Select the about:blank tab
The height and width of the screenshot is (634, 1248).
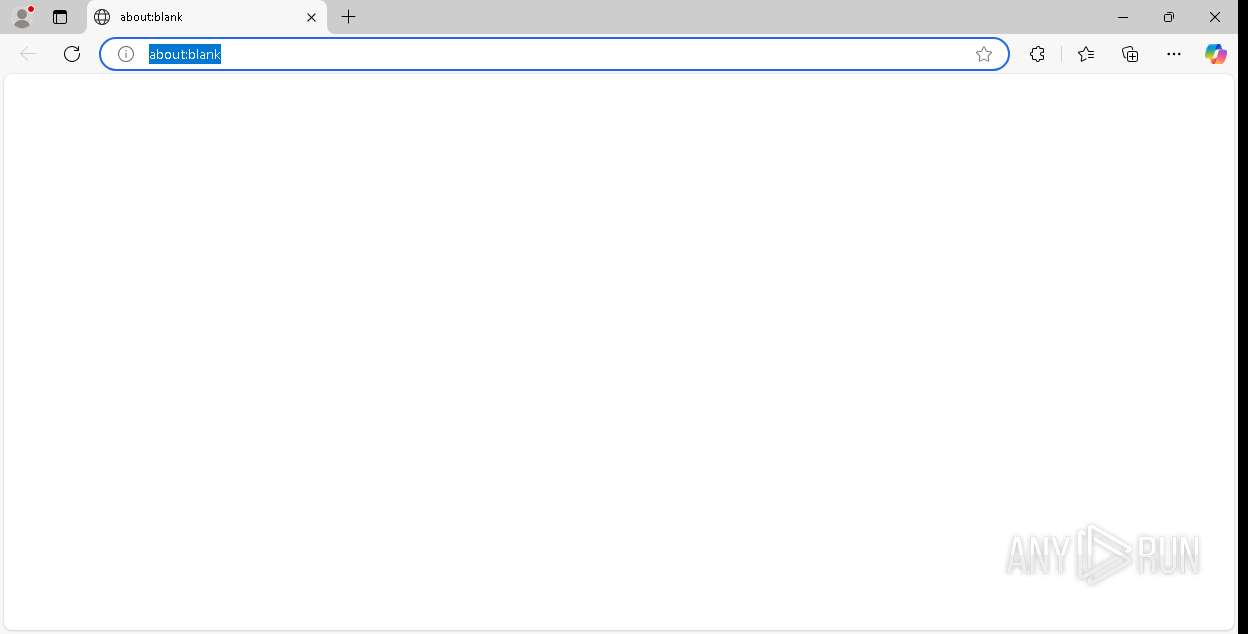[207, 17]
